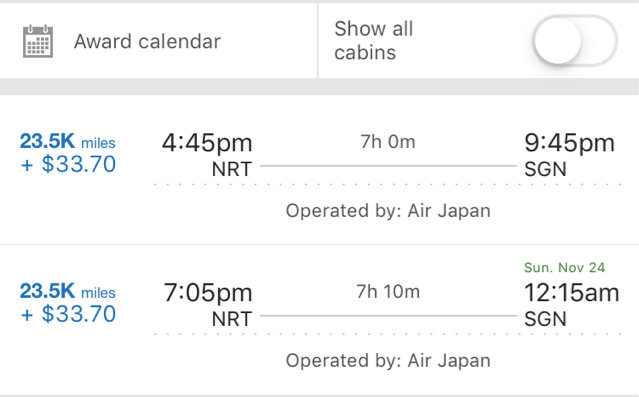Image resolution: width=639 pixels, height=397 pixels.
Task: Tap the first Operated by: Air Japan text
Action: tap(388, 211)
